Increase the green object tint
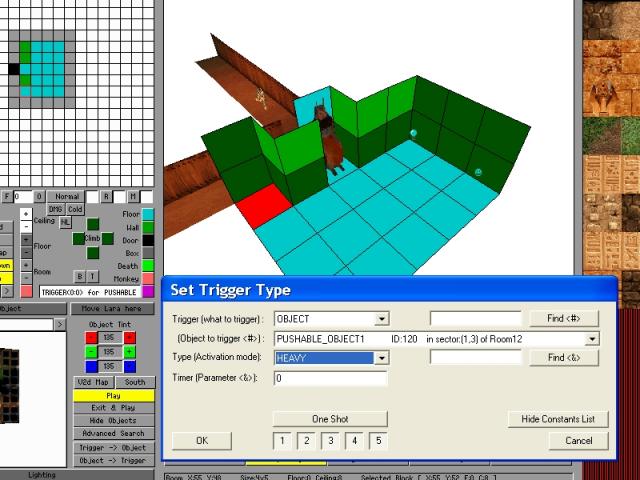The image size is (640, 480). coord(130,352)
